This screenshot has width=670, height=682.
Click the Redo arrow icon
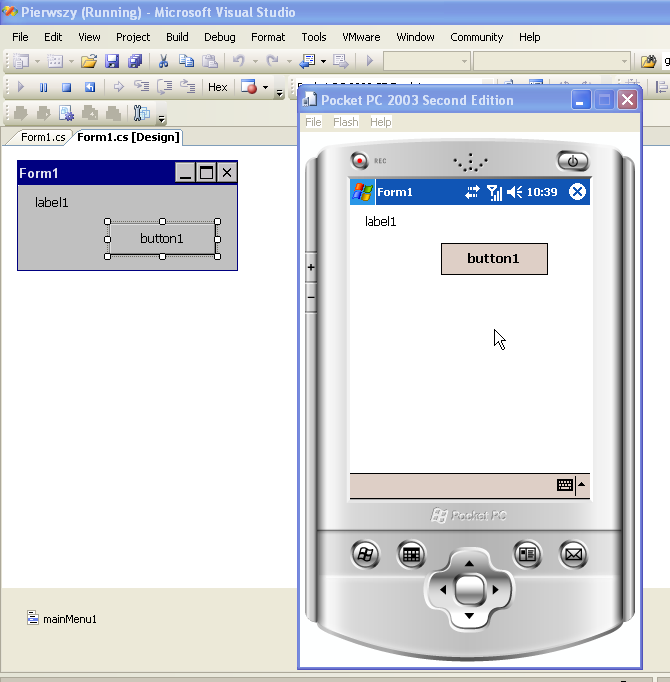click(272, 61)
